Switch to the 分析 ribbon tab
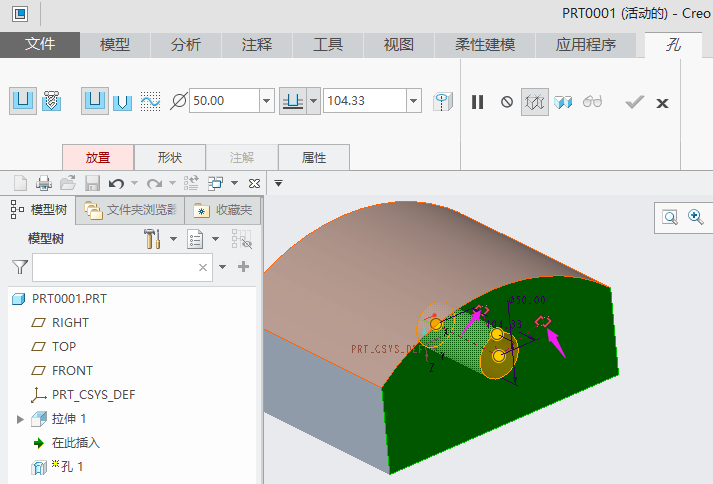The height and width of the screenshot is (484, 713). pyautogui.click(x=186, y=45)
